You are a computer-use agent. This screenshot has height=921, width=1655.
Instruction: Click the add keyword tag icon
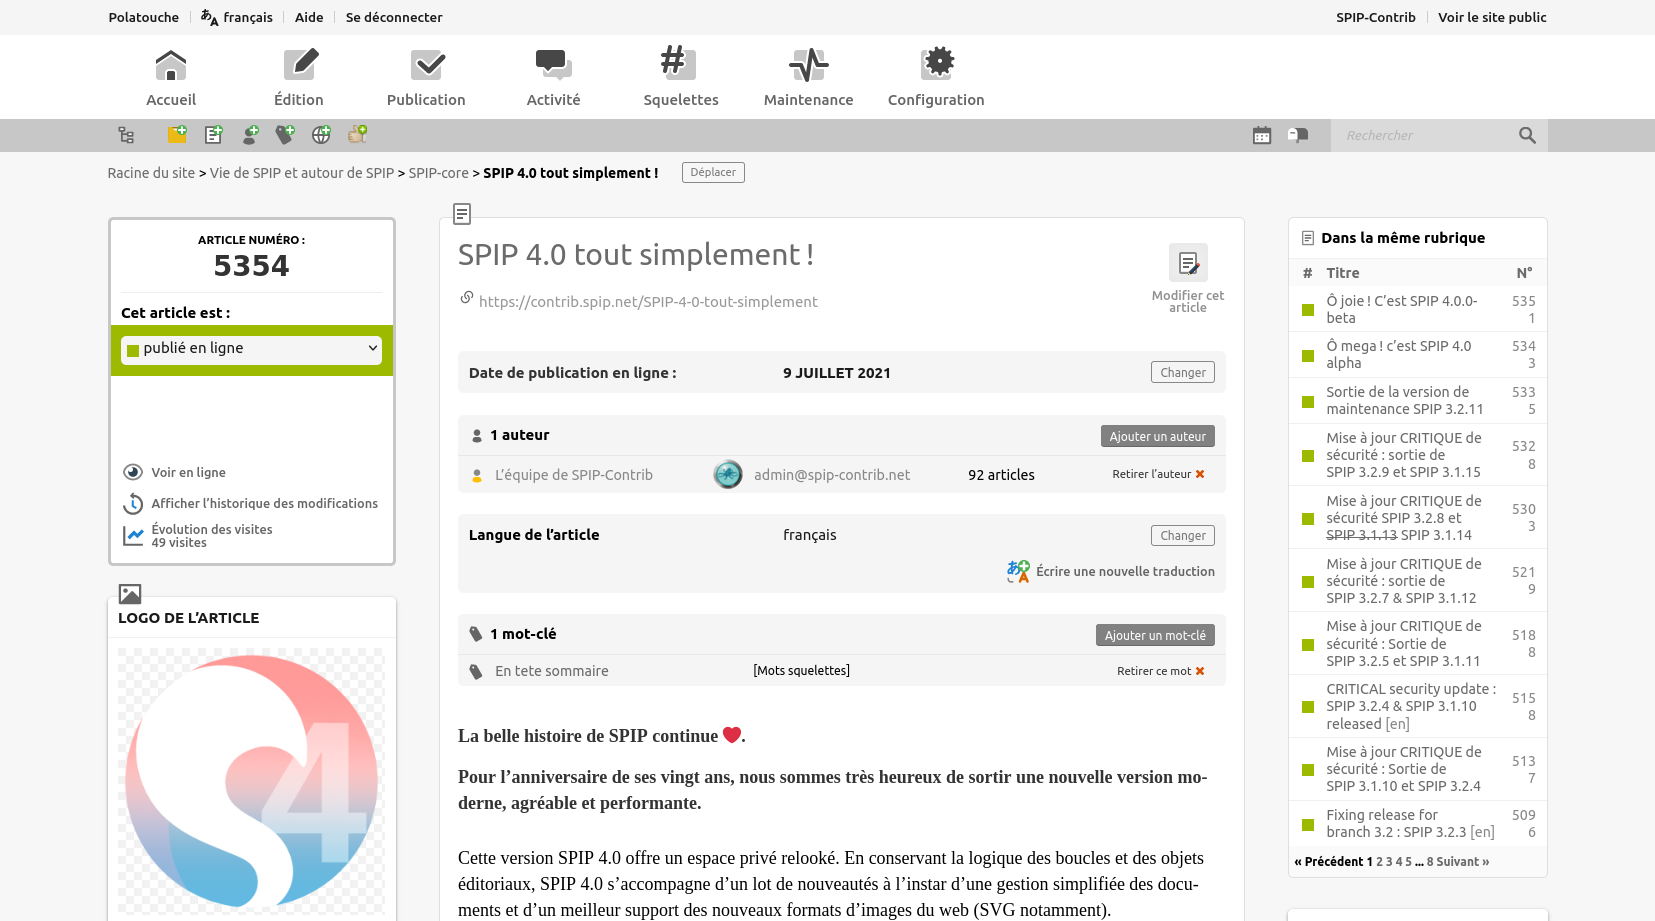coord(285,134)
